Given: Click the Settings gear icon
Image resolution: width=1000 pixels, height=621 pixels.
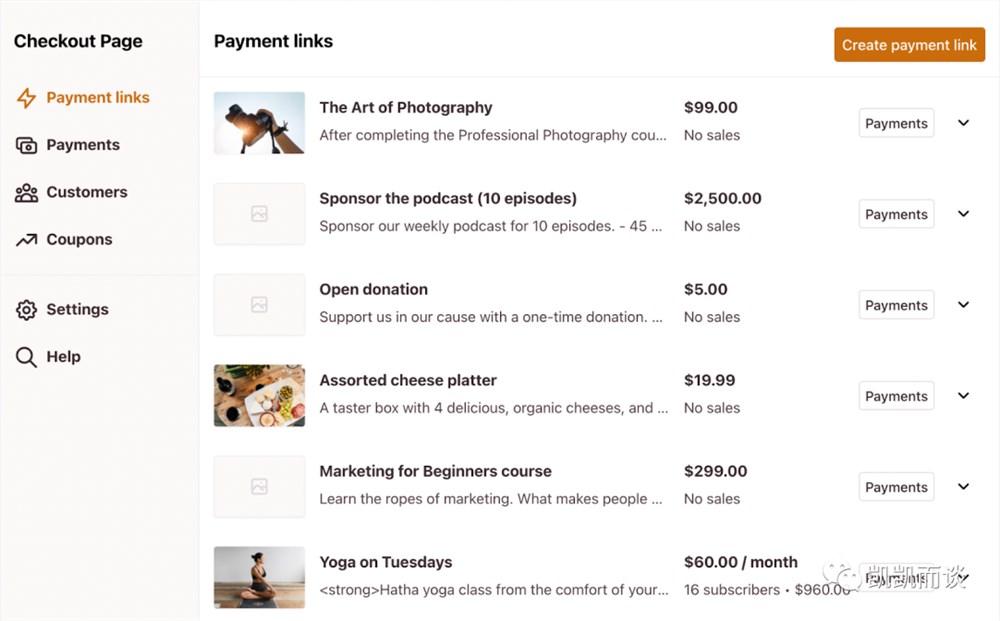Looking at the screenshot, I should pyautogui.click(x=26, y=310).
